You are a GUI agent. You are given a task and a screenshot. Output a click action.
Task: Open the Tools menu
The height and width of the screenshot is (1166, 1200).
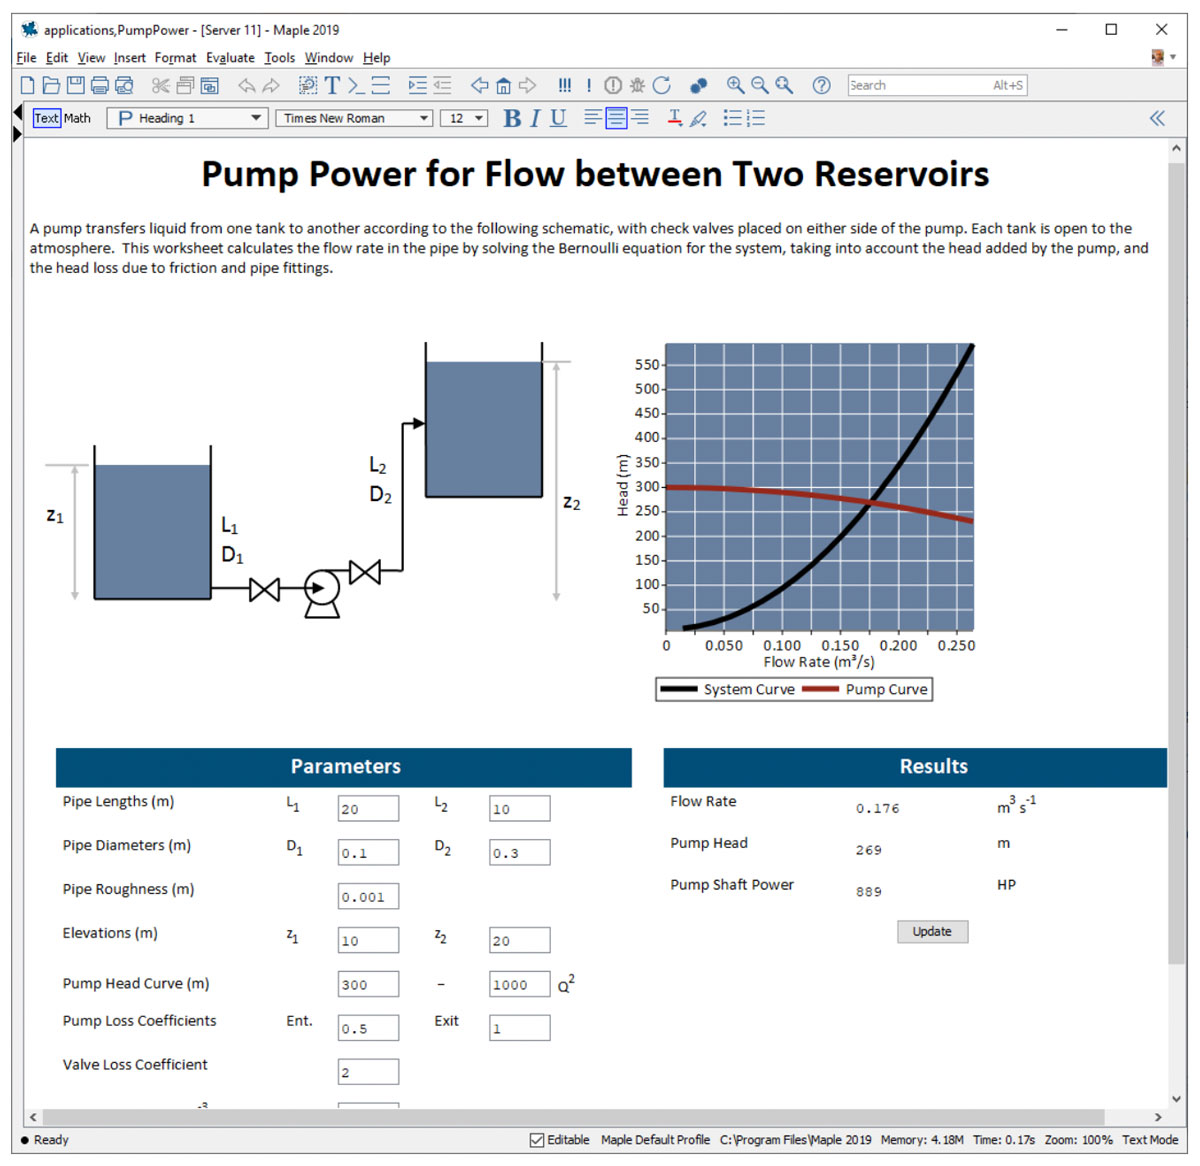pos(279,58)
